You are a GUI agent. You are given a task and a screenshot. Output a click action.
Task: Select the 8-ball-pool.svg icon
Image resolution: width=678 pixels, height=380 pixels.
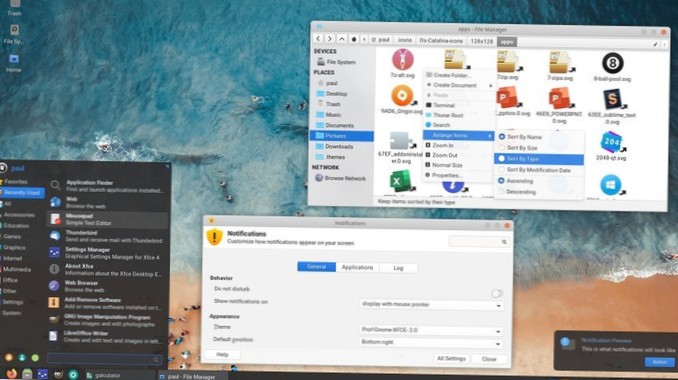pos(612,63)
